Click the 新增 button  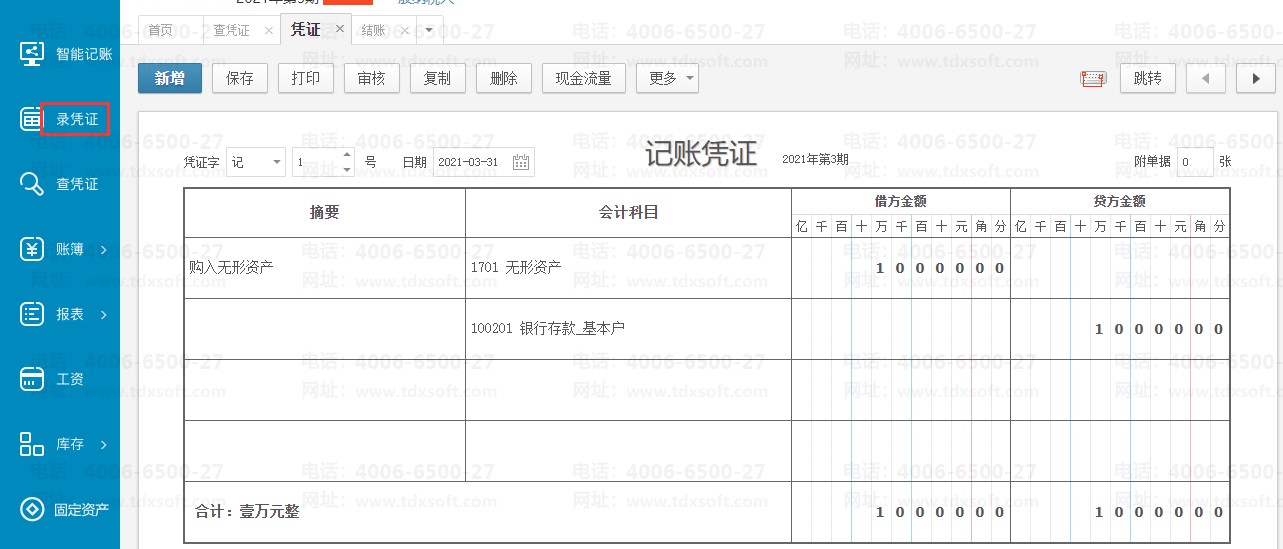(170, 78)
